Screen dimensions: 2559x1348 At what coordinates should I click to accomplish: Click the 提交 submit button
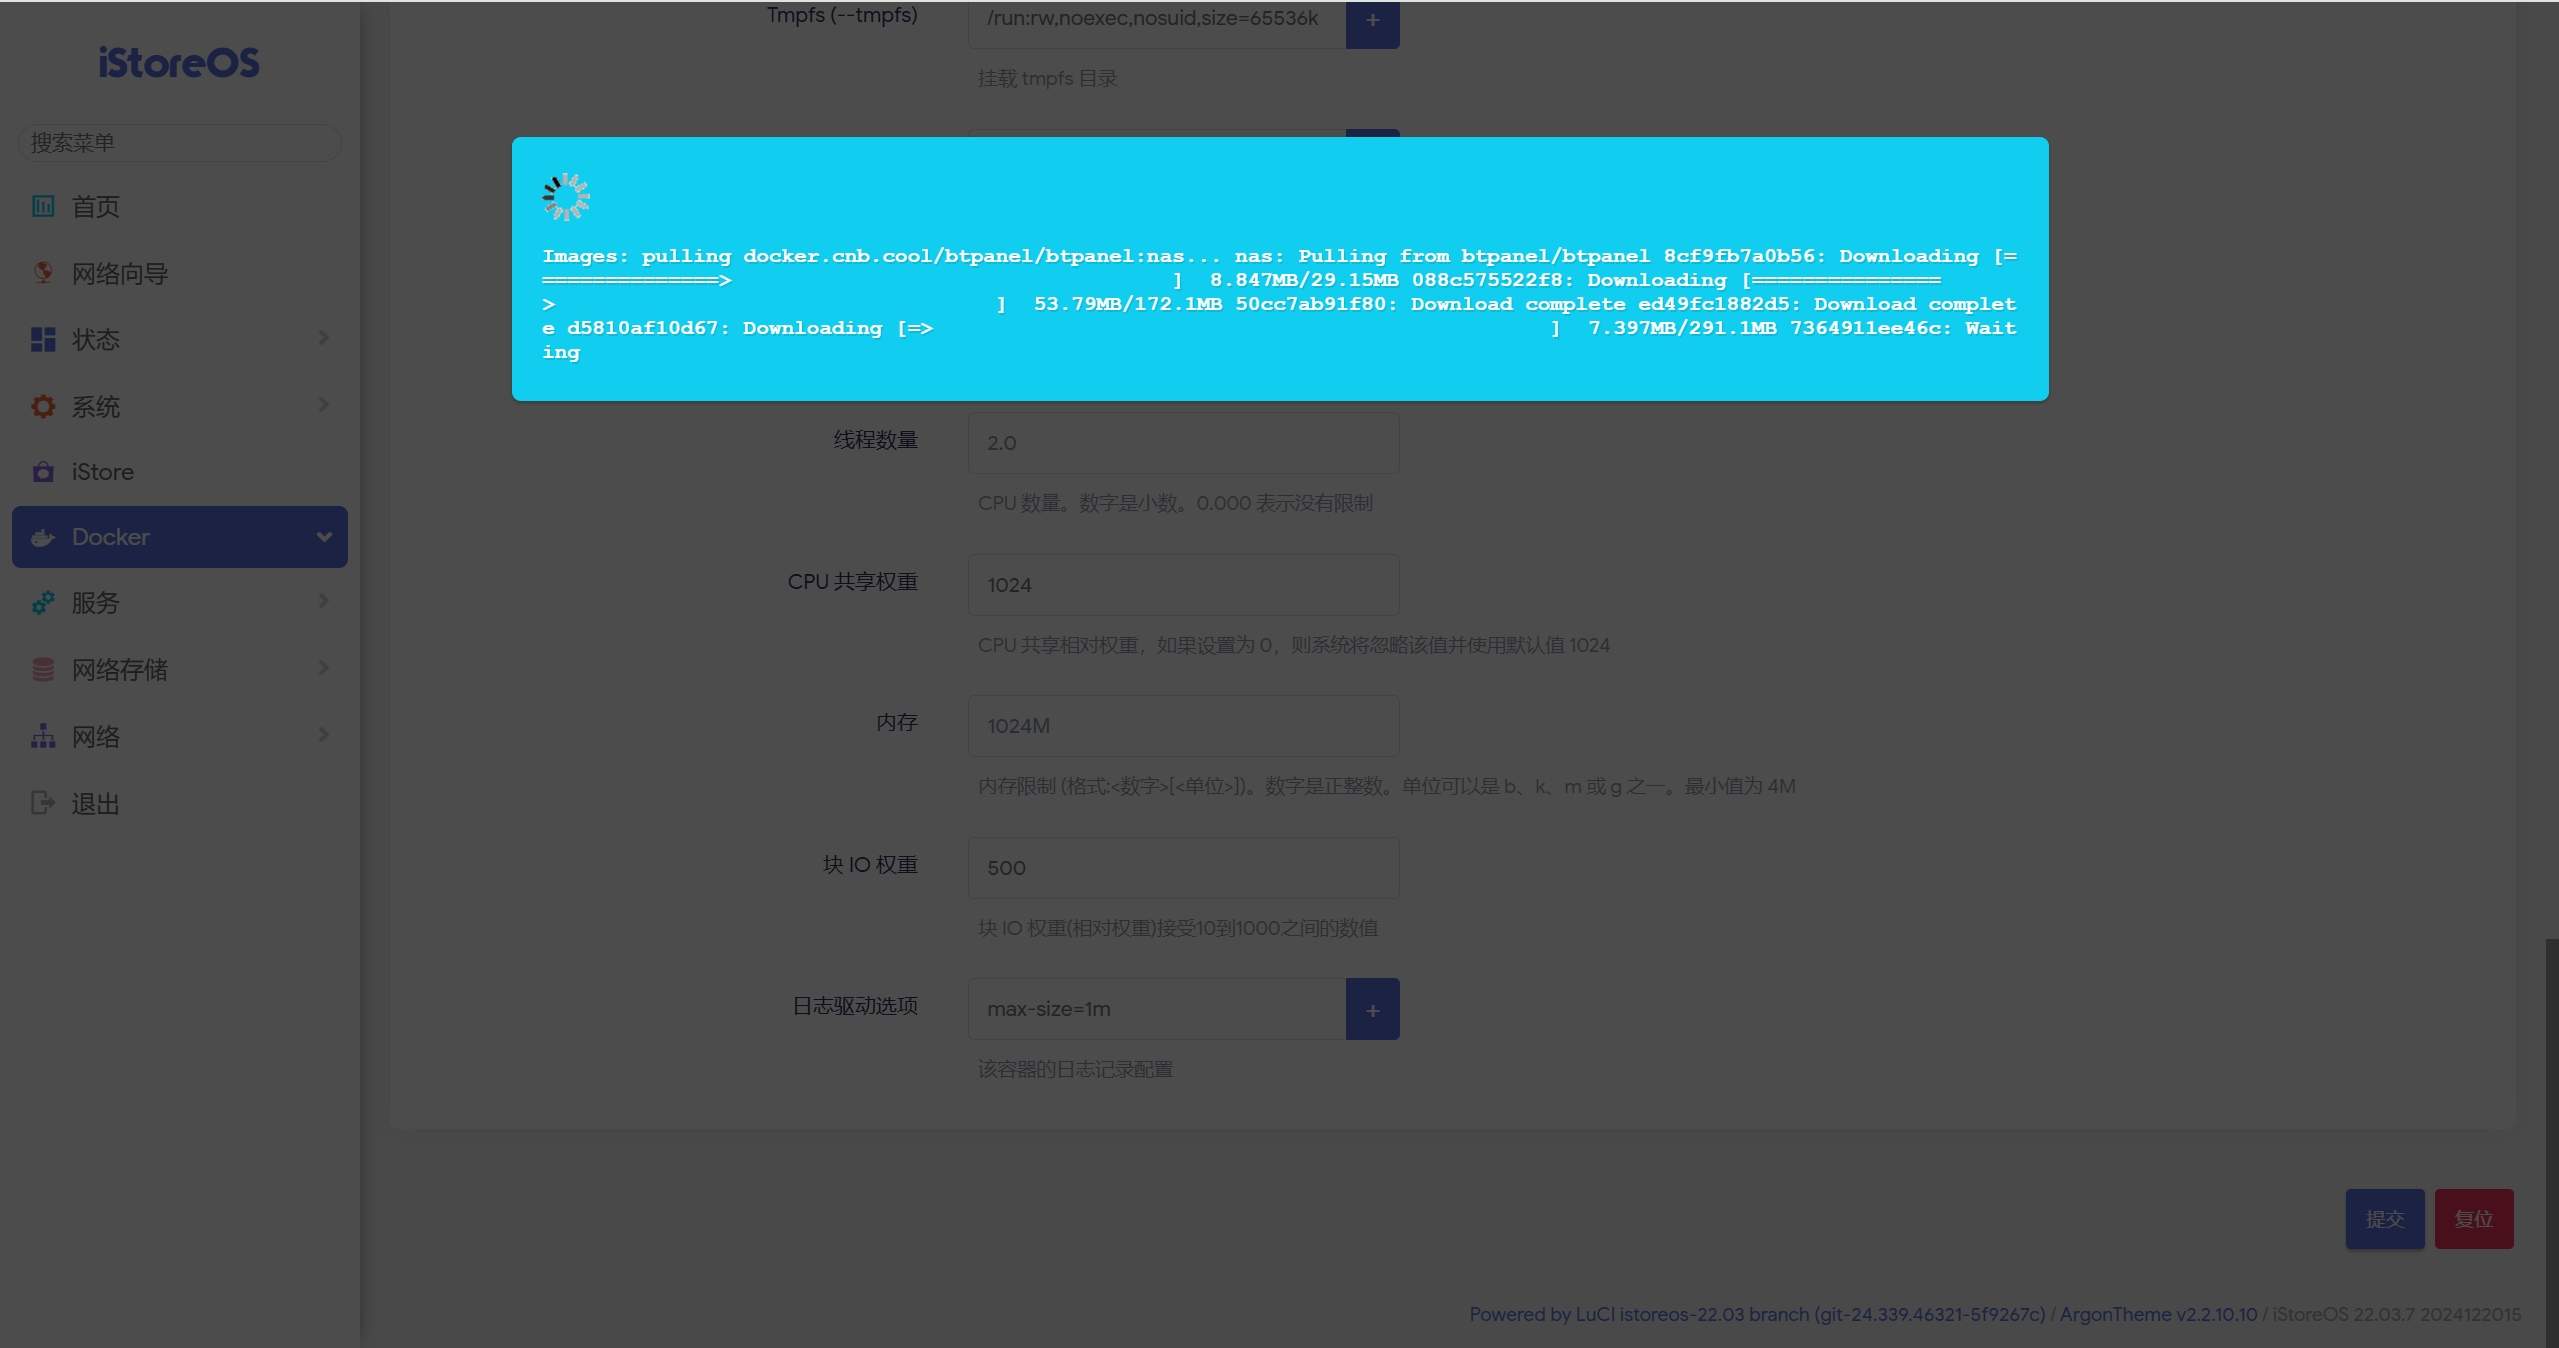[x=2384, y=1218]
